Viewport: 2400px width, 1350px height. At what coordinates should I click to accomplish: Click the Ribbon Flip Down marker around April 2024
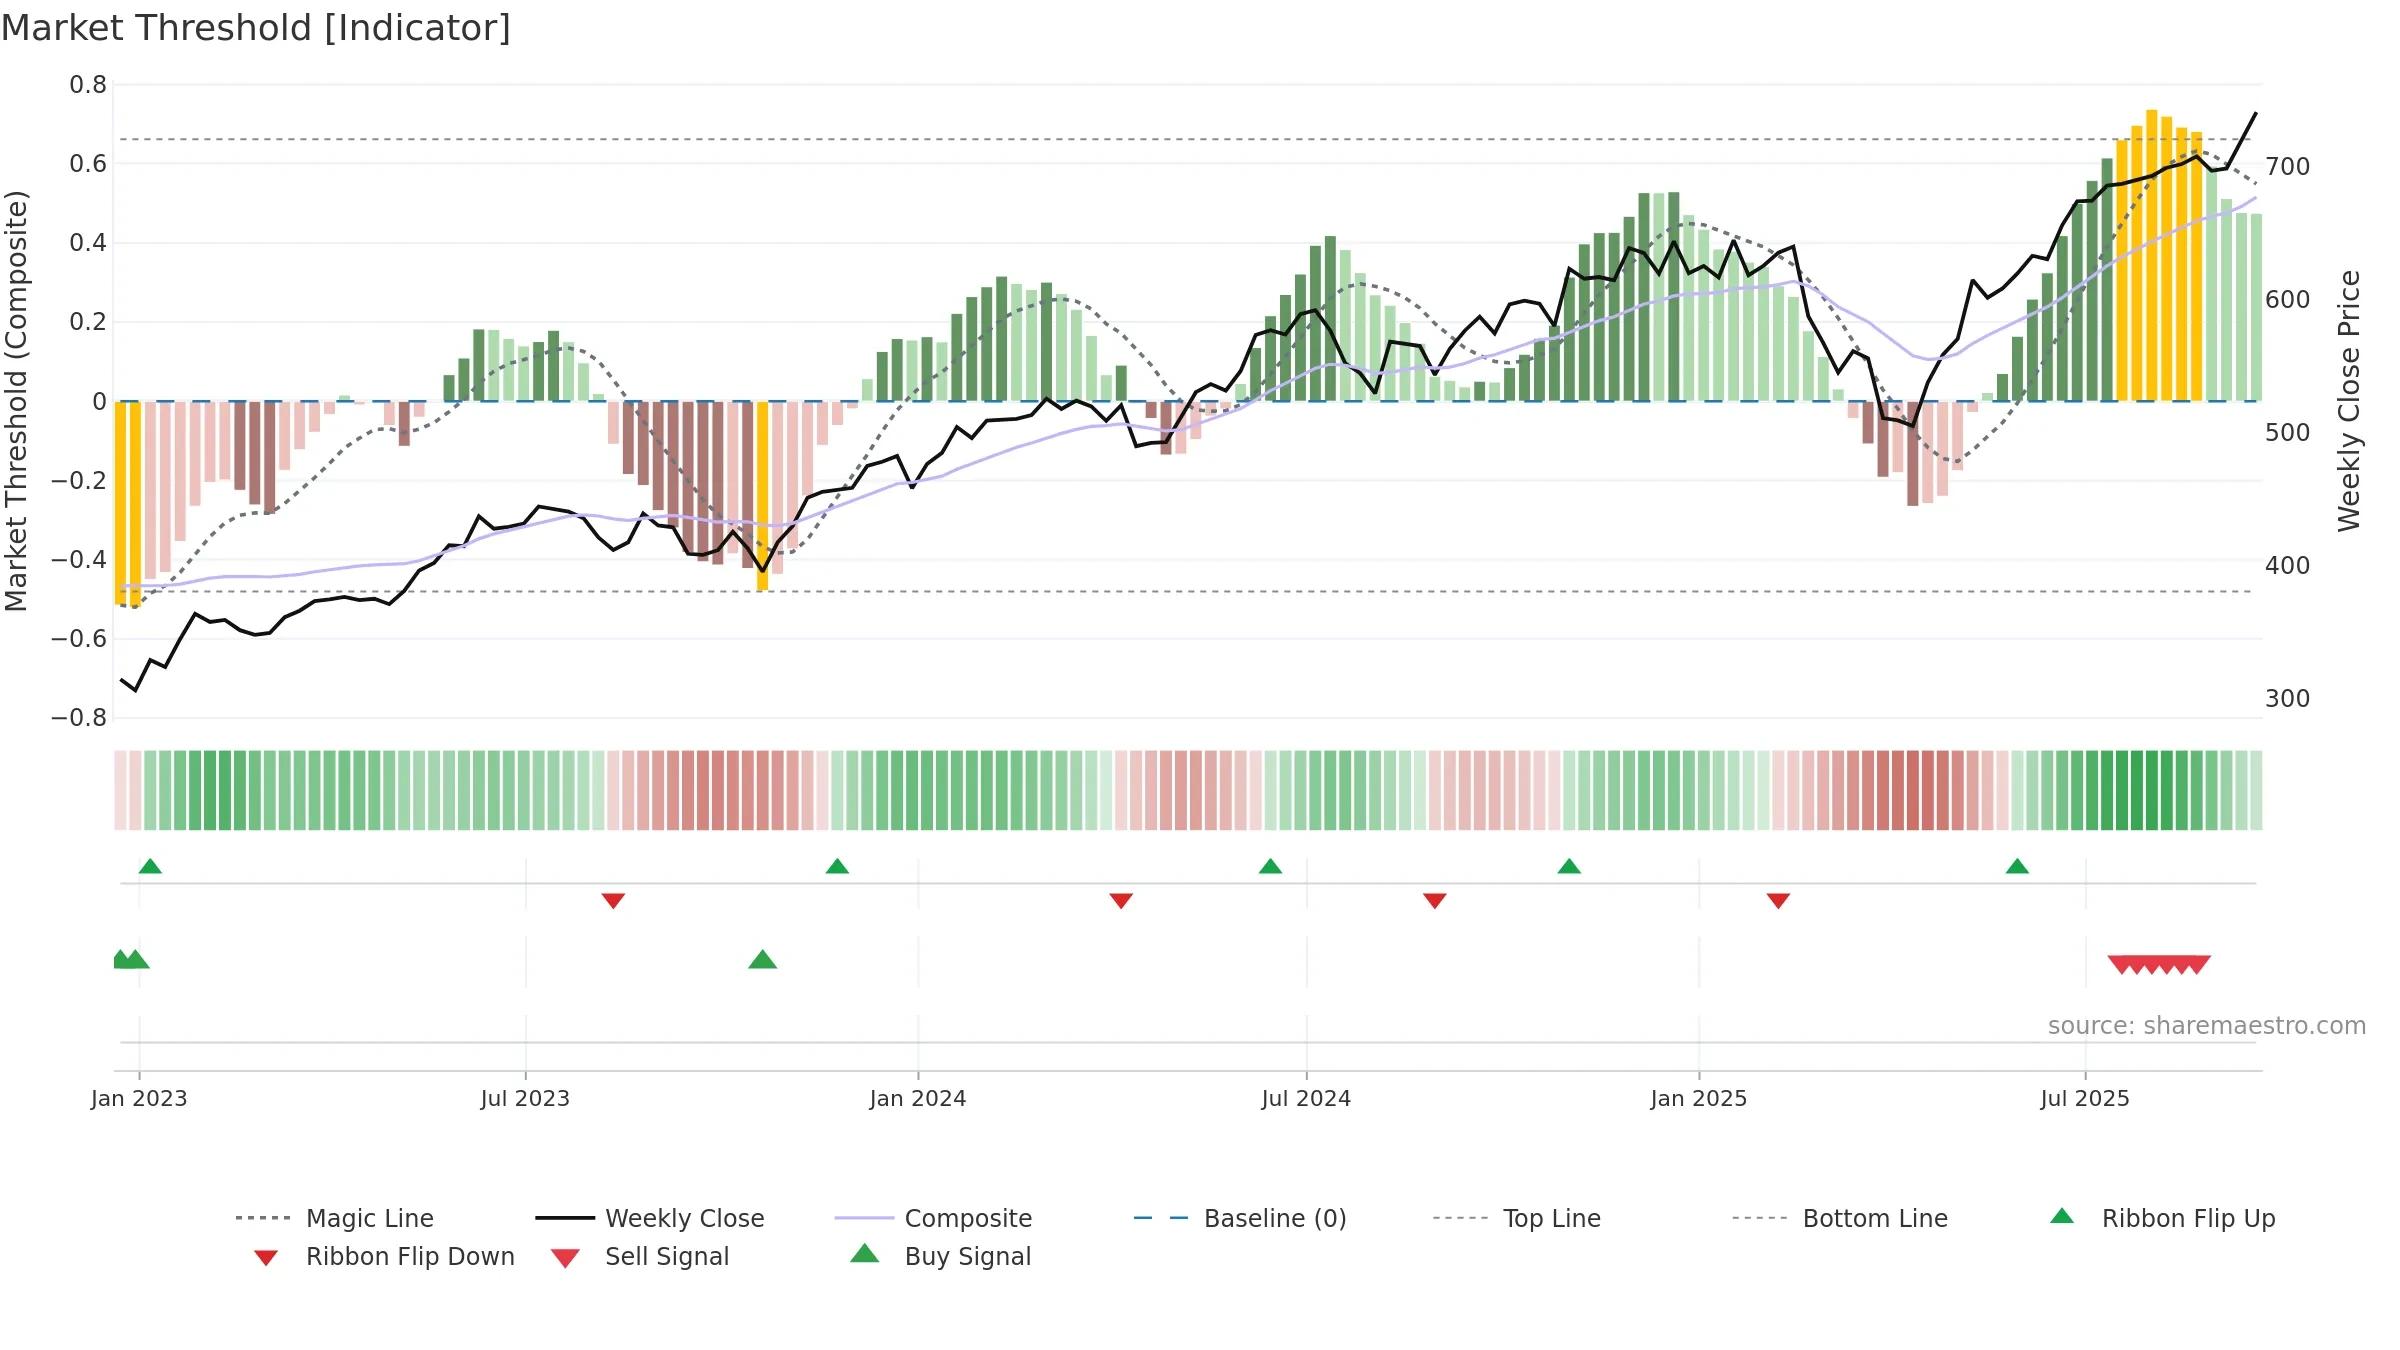pos(1121,901)
